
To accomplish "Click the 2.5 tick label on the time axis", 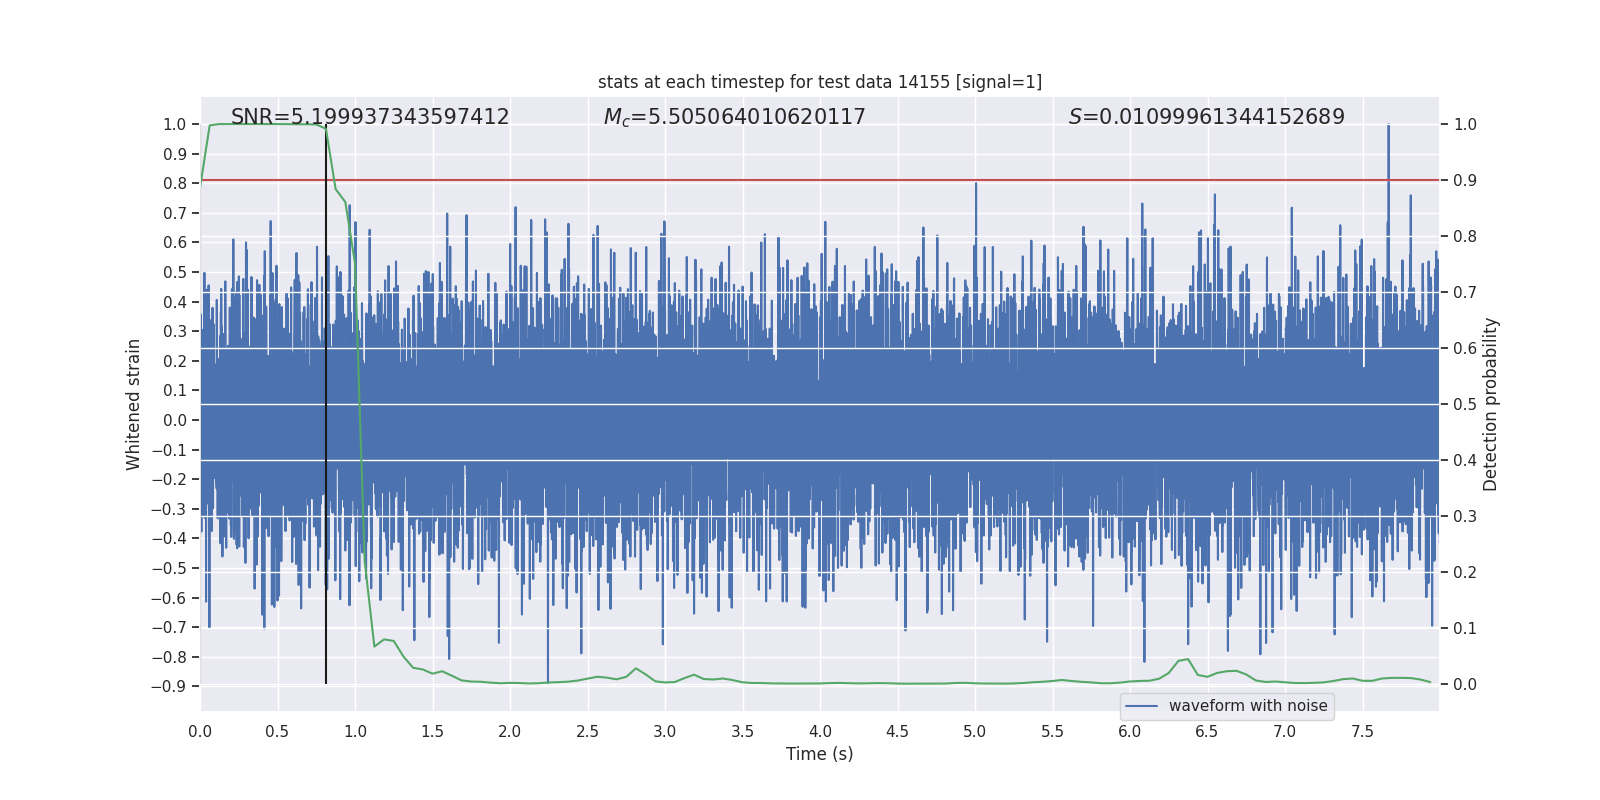I will click(x=587, y=732).
